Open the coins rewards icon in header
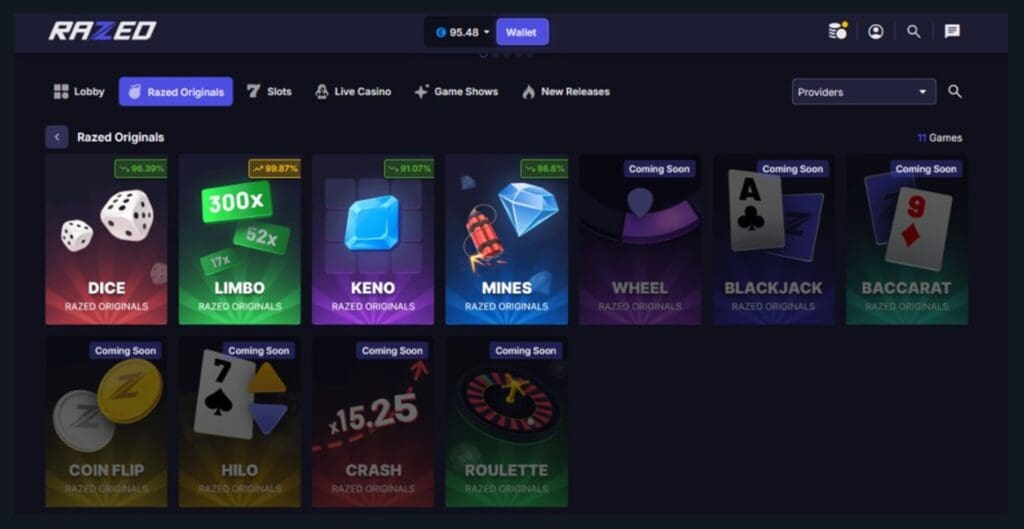This screenshot has width=1024, height=529. 837,31
